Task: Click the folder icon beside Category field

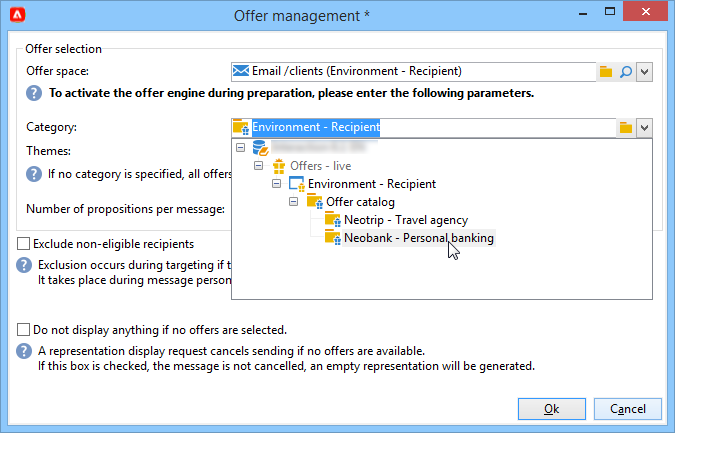Action: point(625,128)
